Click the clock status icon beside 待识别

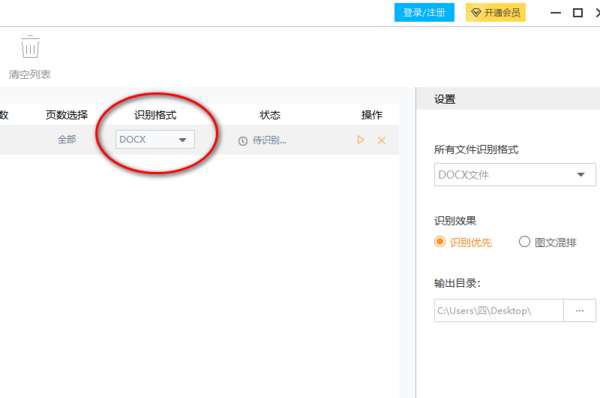point(243,141)
